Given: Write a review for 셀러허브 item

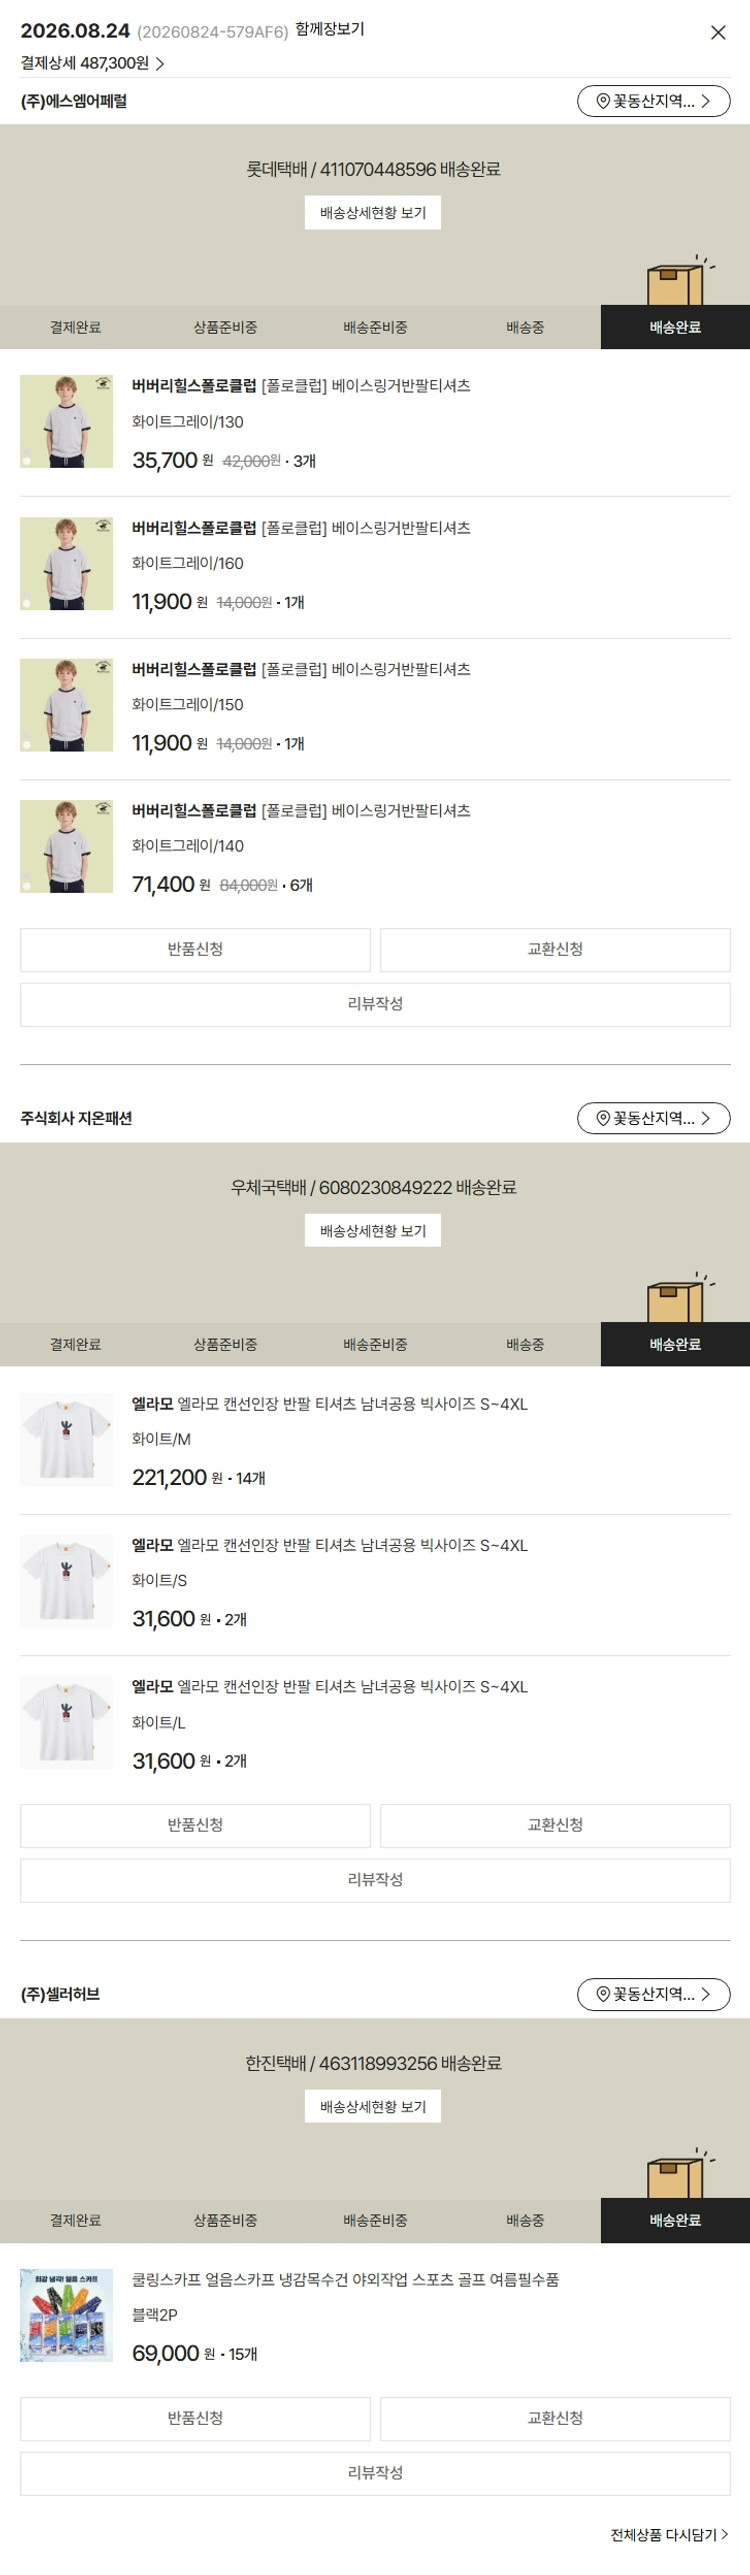Looking at the screenshot, I should tap(375, 2473).
